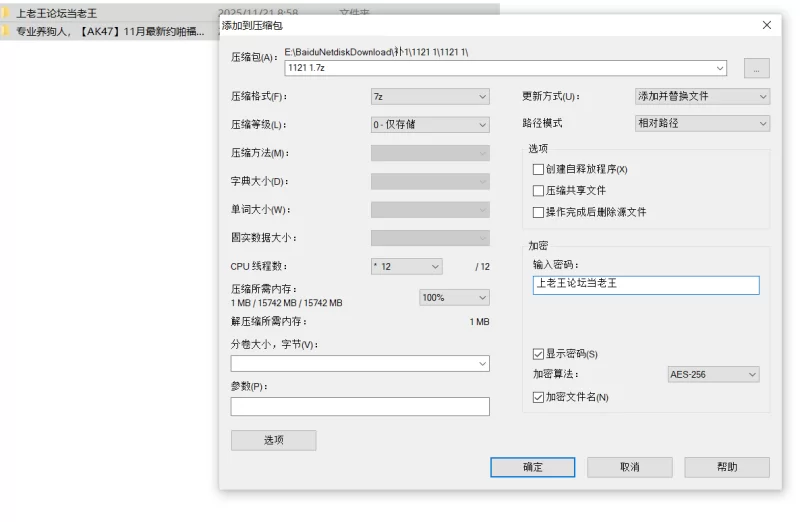Image resolution: width=800 pixels, height=522 pixels.
Task: Click the folder icon of 上老王论坛当老王
Action: point(5,13)
